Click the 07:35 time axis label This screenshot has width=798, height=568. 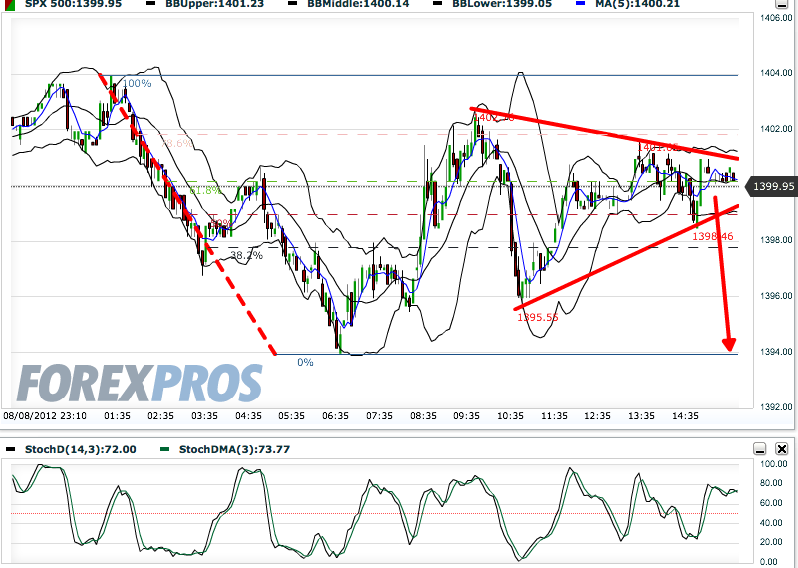pos(379,416)
